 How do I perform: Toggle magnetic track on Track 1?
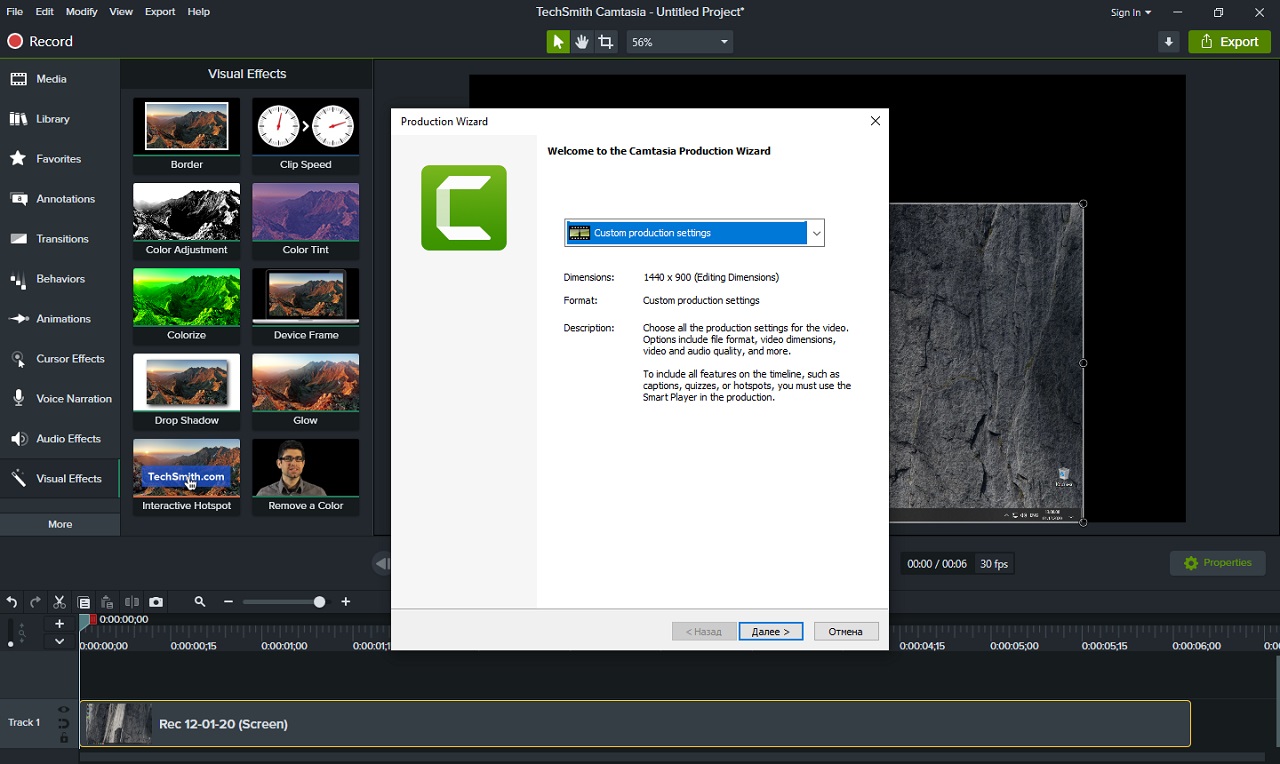tap(64, 724)
